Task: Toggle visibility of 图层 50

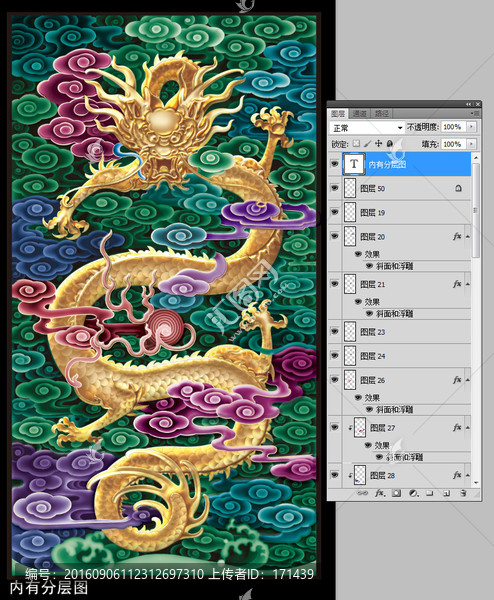Action: 335,188
